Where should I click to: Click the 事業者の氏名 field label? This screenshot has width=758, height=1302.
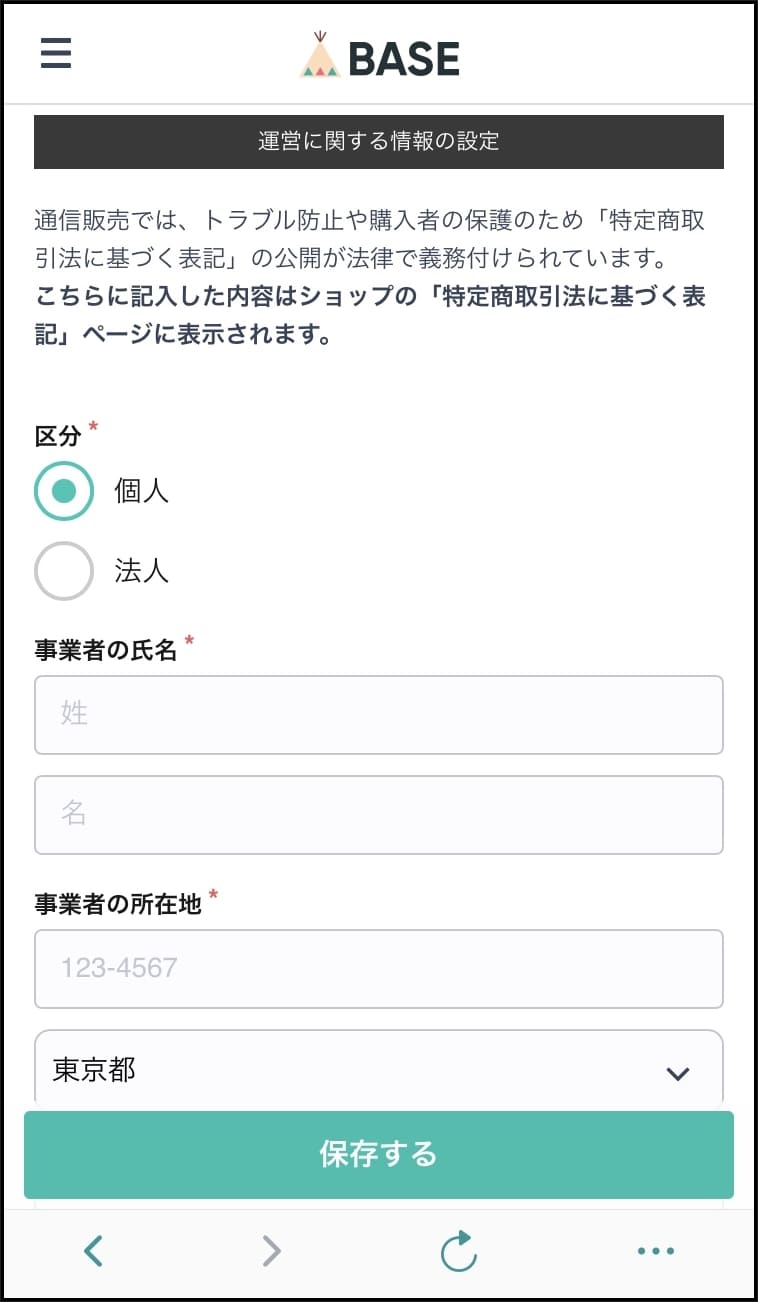click(x=106, y=650)
